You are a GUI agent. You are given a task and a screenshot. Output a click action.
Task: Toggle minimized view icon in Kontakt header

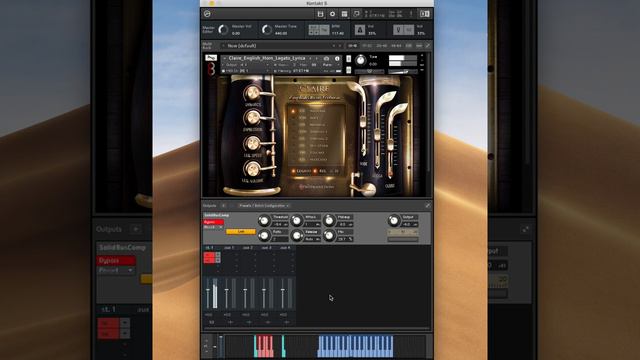(x=356, y=14)
